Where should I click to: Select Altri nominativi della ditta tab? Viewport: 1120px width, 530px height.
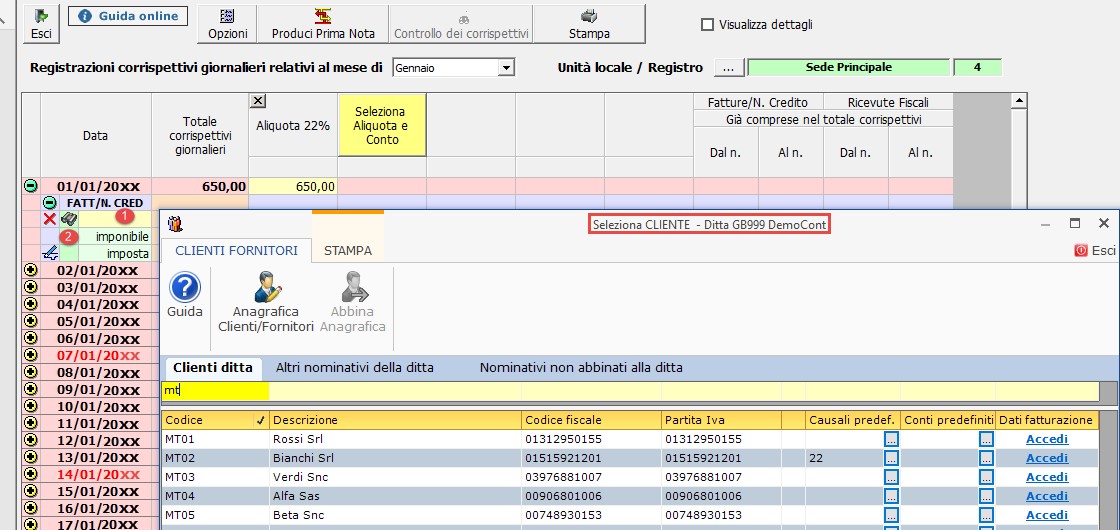355,368
